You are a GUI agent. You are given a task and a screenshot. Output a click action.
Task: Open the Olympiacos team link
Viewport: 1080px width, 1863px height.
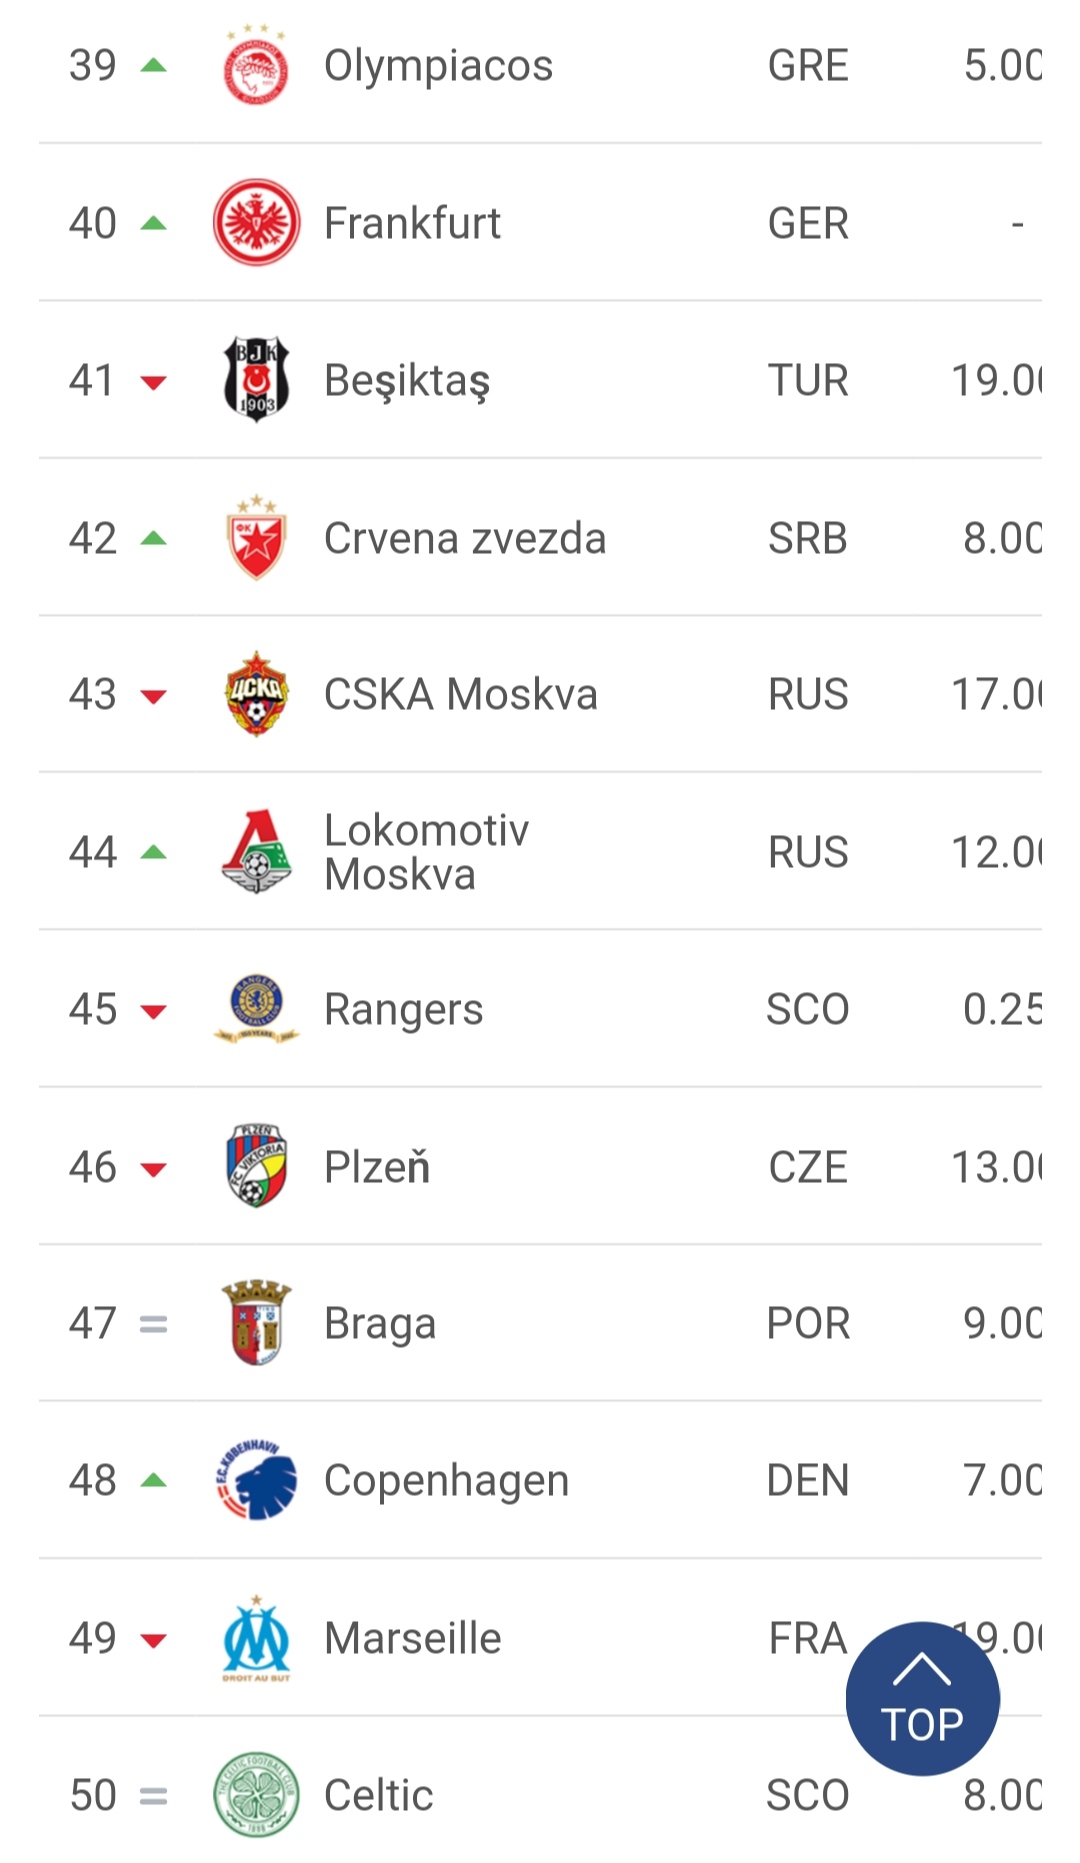click(438, 66)
